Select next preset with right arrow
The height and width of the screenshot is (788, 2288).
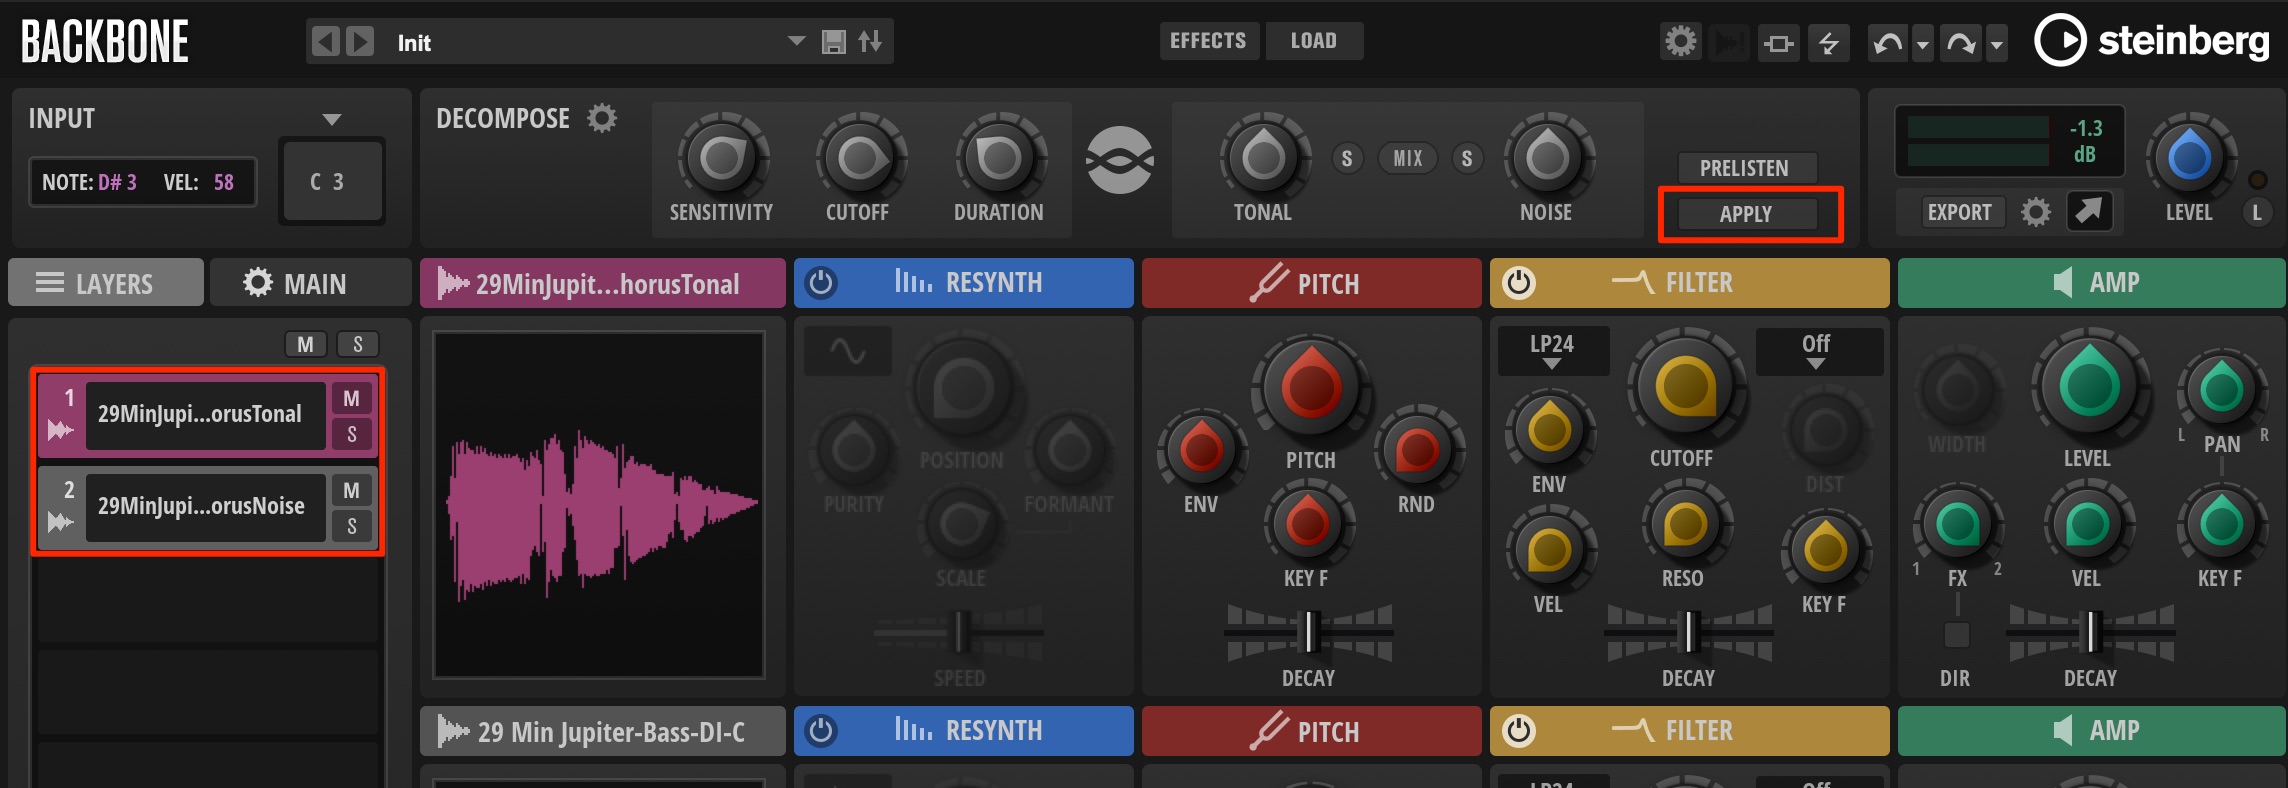coord(360,42)
